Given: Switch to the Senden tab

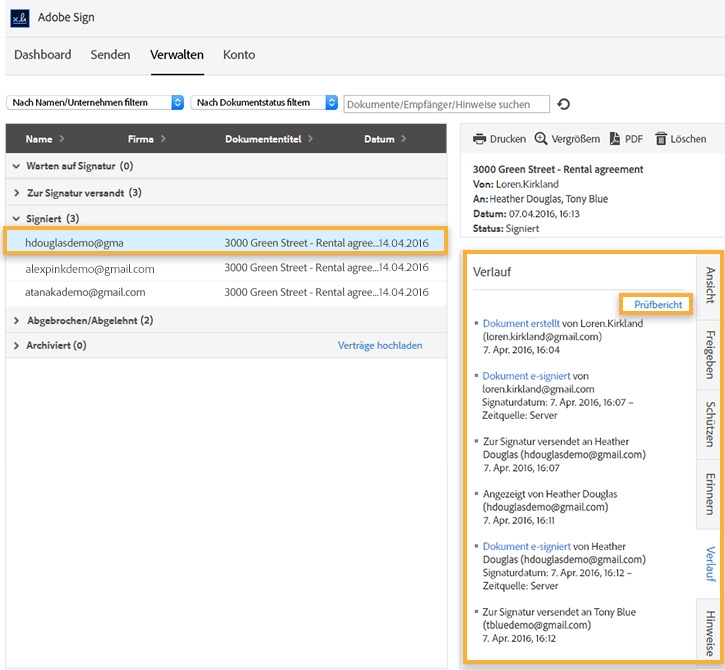Looking at the screenshot, I should [x=110, y=55].
